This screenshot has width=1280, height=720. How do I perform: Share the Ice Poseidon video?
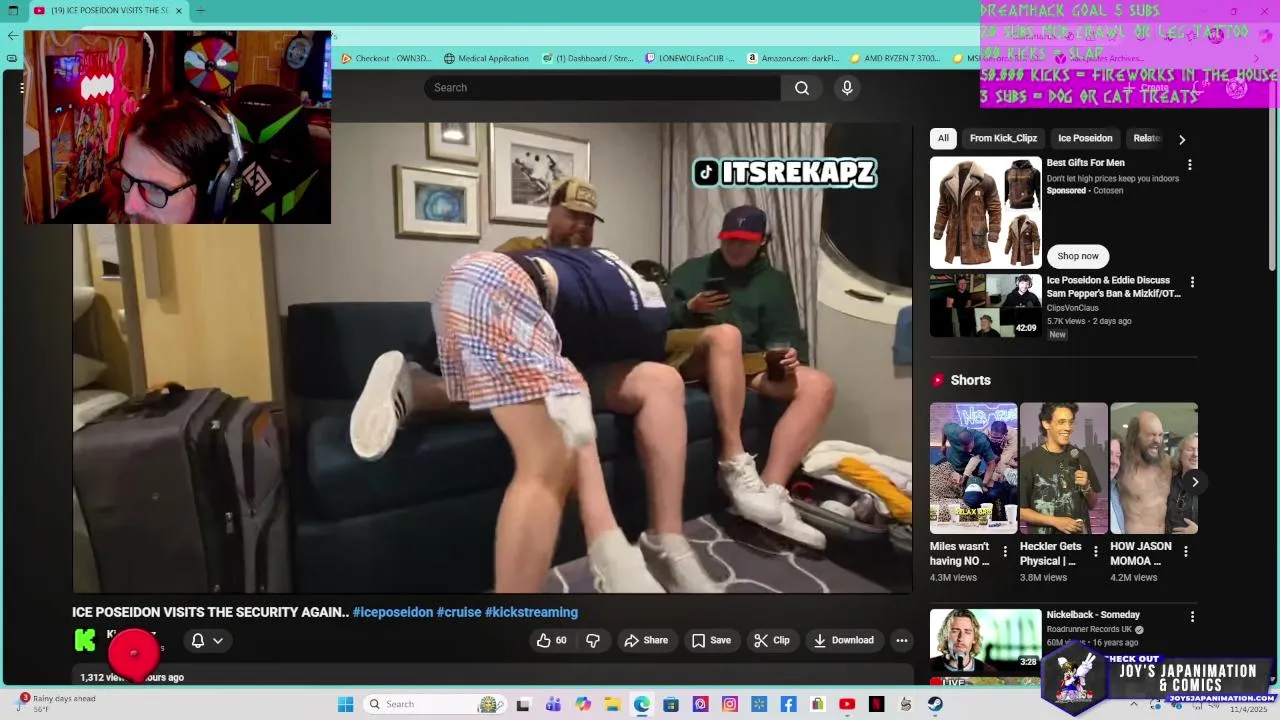coord(646,640)
